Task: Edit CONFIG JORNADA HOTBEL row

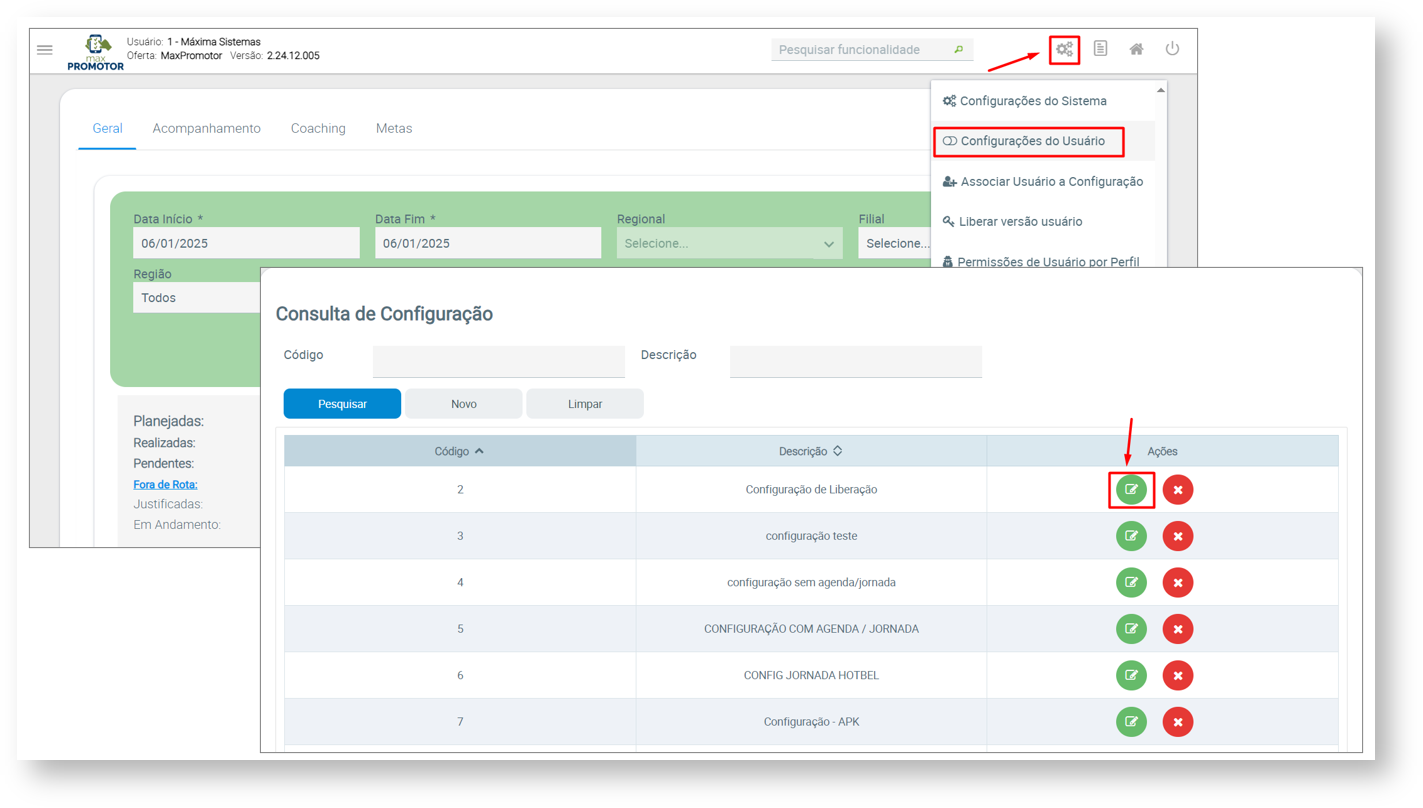Action: [x=1131, y=675]
